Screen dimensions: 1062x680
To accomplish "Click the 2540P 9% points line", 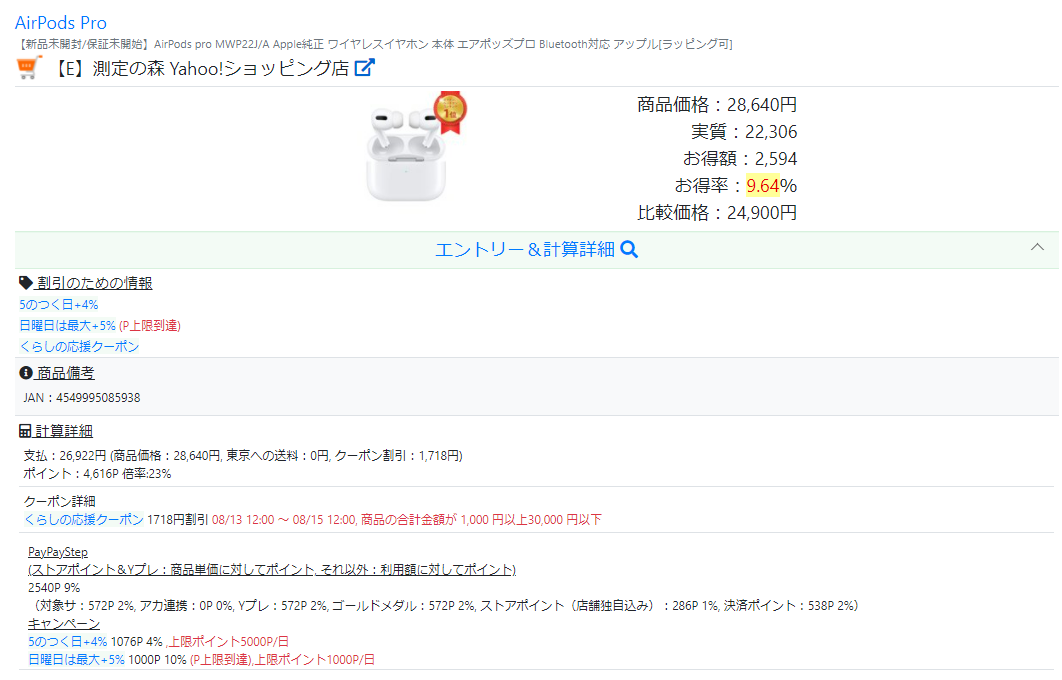I will [x=54, y=588].
